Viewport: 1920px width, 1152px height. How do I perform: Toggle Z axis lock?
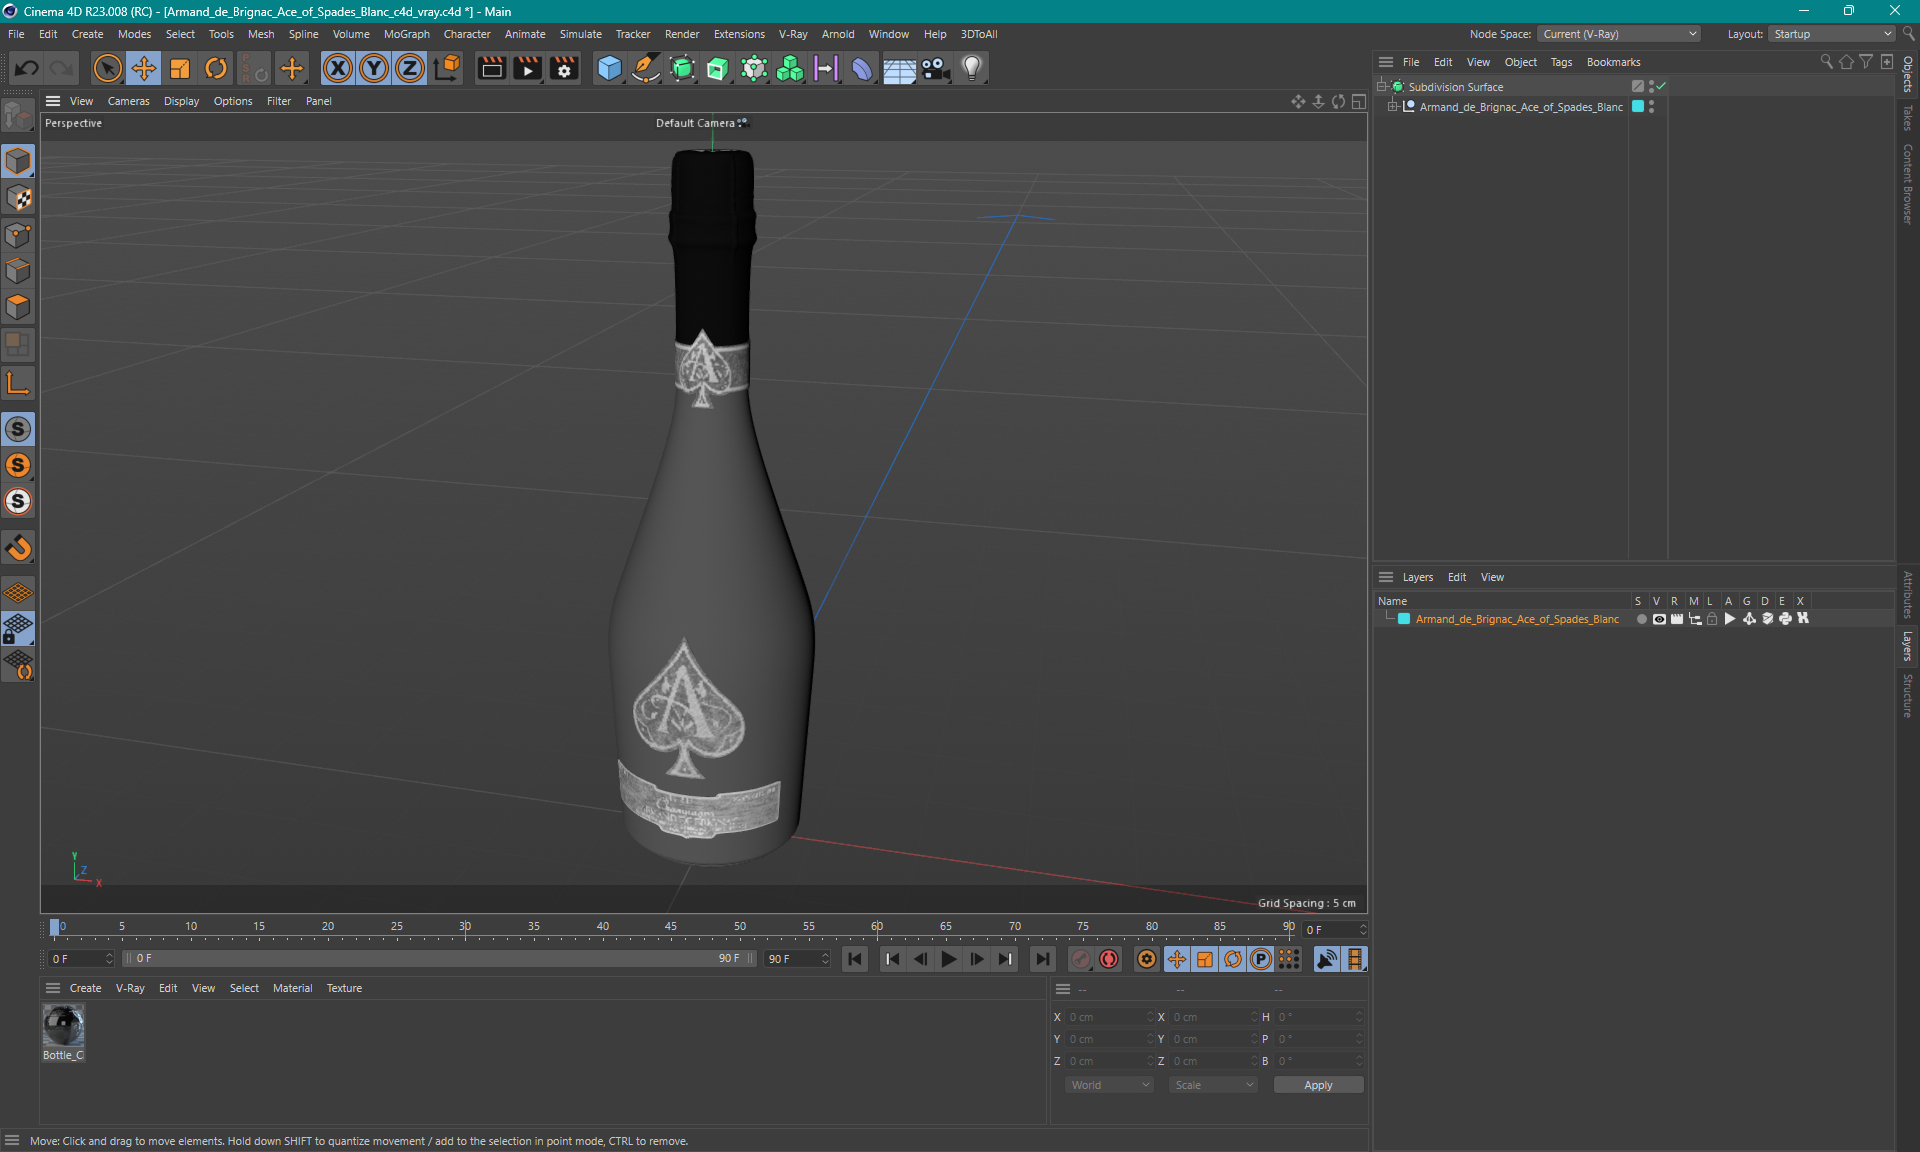[x=410, y=68]
